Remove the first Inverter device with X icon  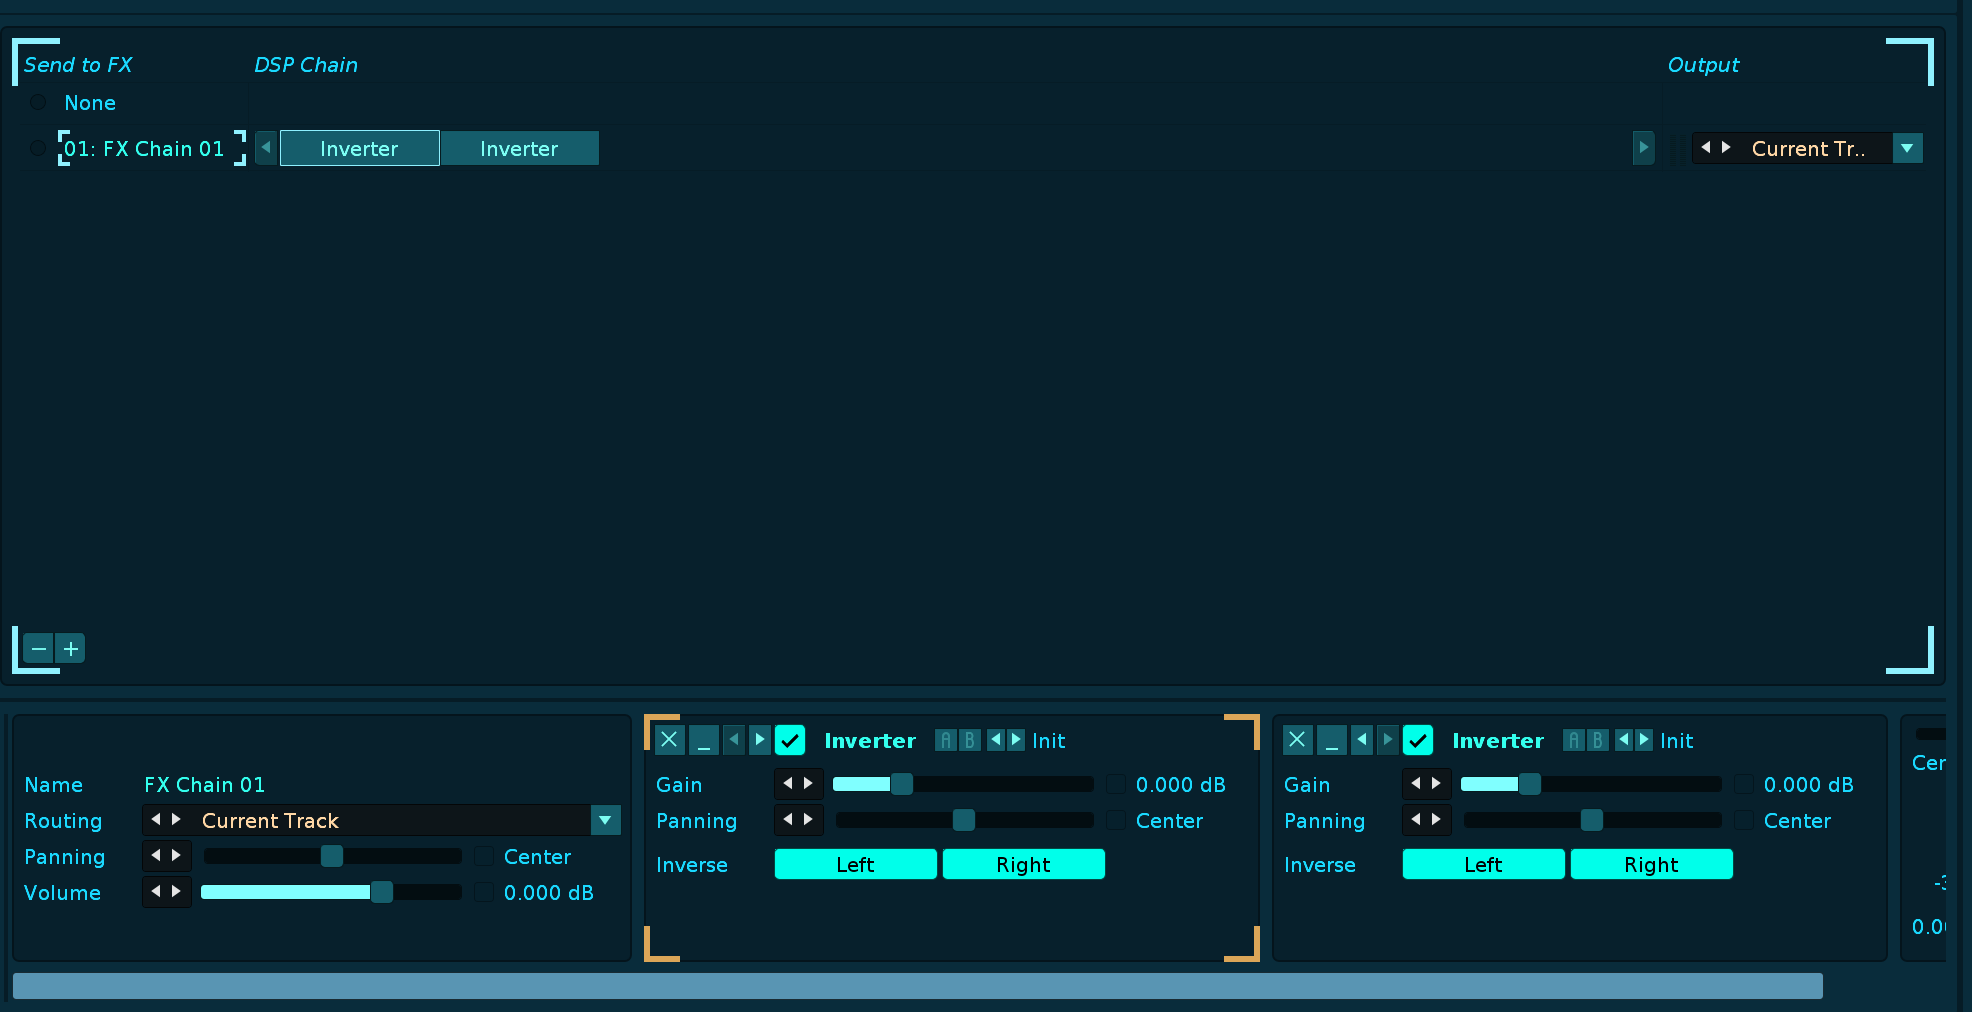(x=669, y=740)
